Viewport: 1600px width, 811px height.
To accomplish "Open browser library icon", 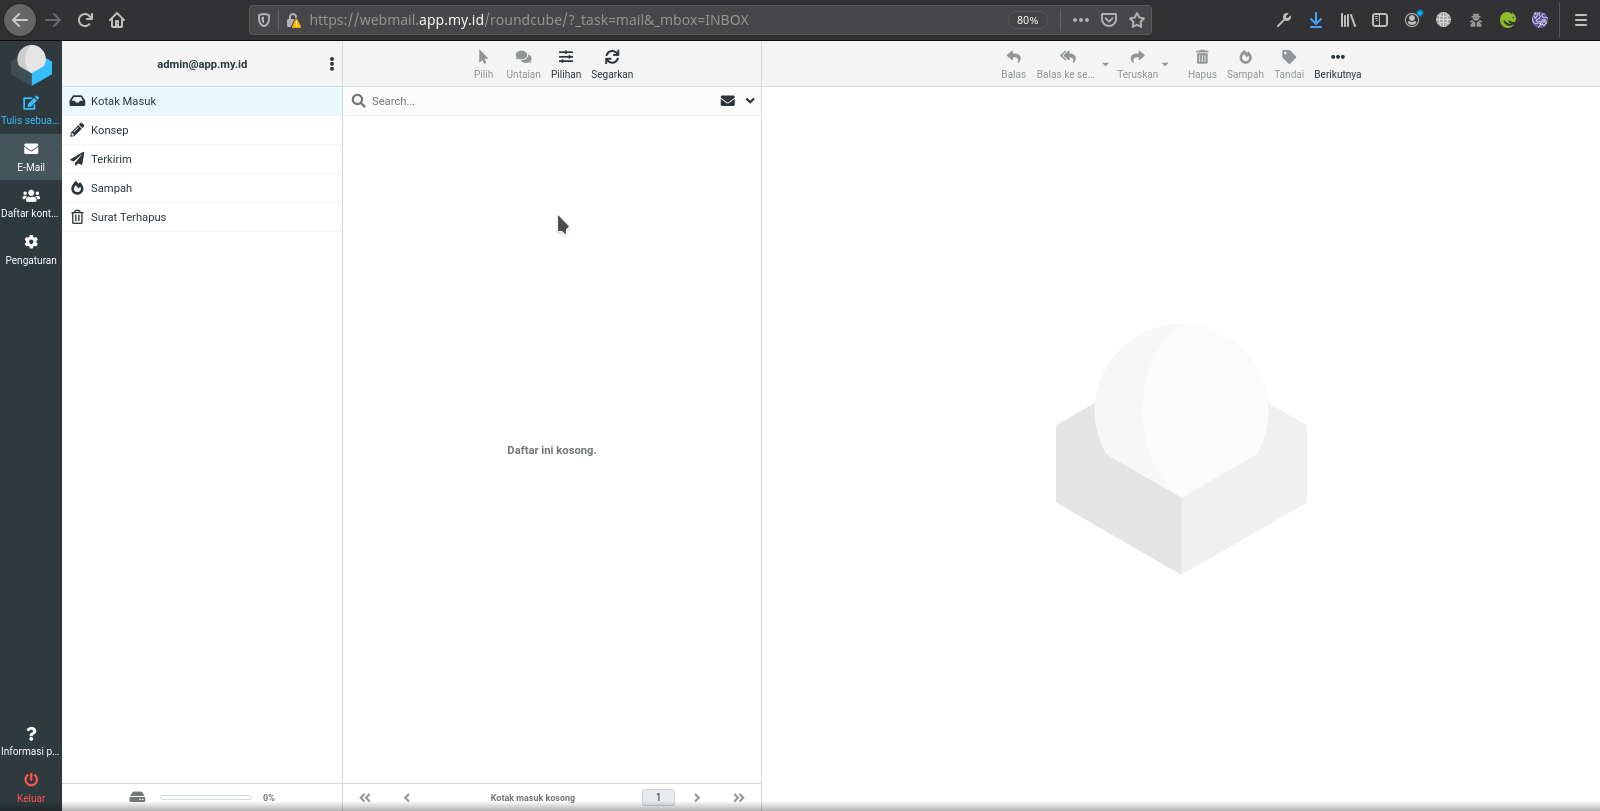I will click(1348, 20).
